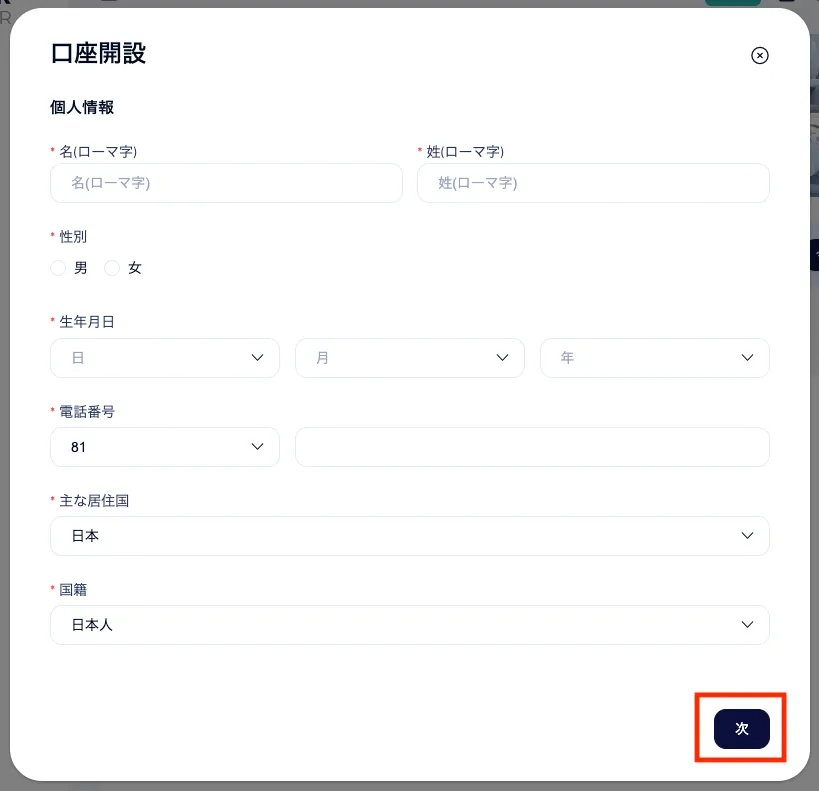Viewport: 819px width, 791px height.
Task: Close the 口座開設 dialog with X icon
Action: [759, 55]
